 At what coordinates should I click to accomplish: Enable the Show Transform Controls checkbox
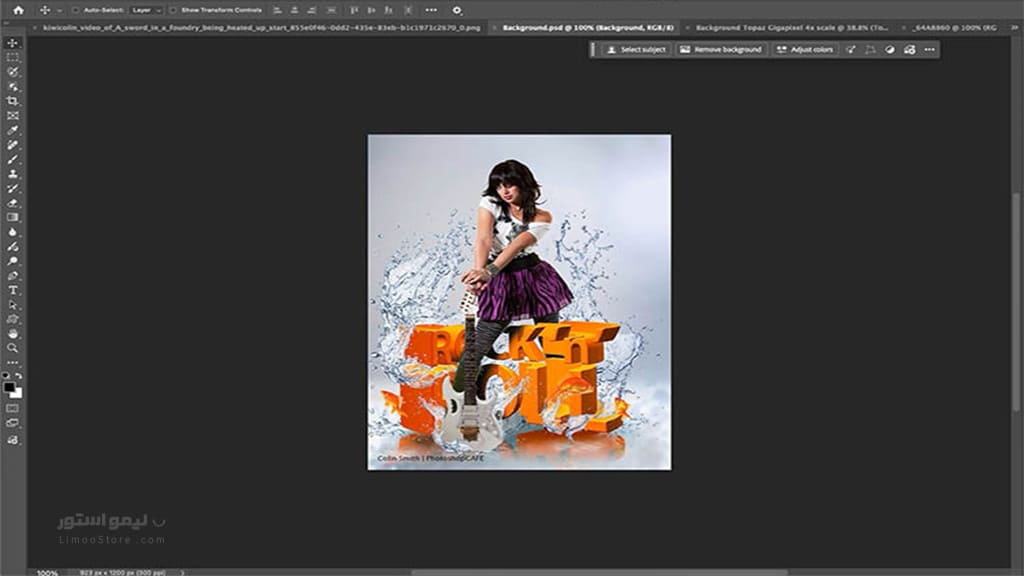pos(173,10)
